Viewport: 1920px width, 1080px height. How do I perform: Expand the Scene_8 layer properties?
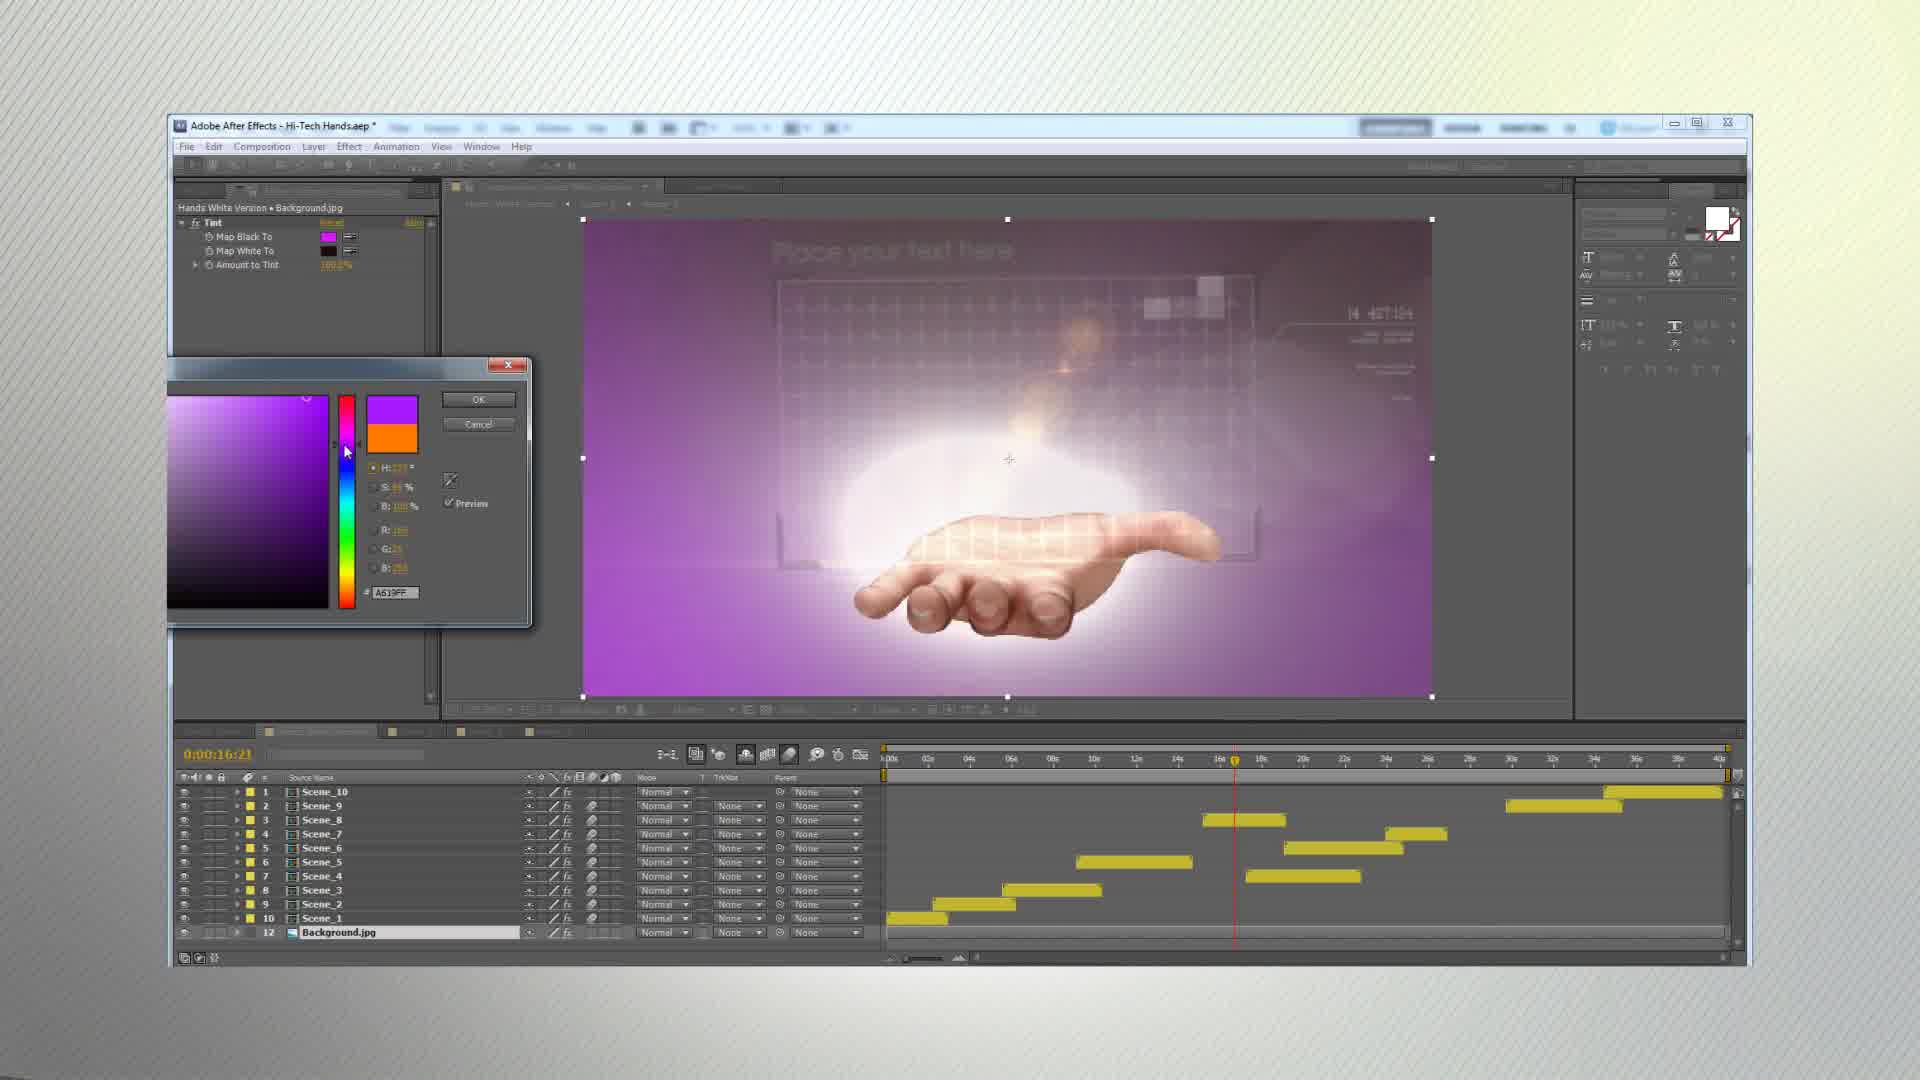coord(237,820)
